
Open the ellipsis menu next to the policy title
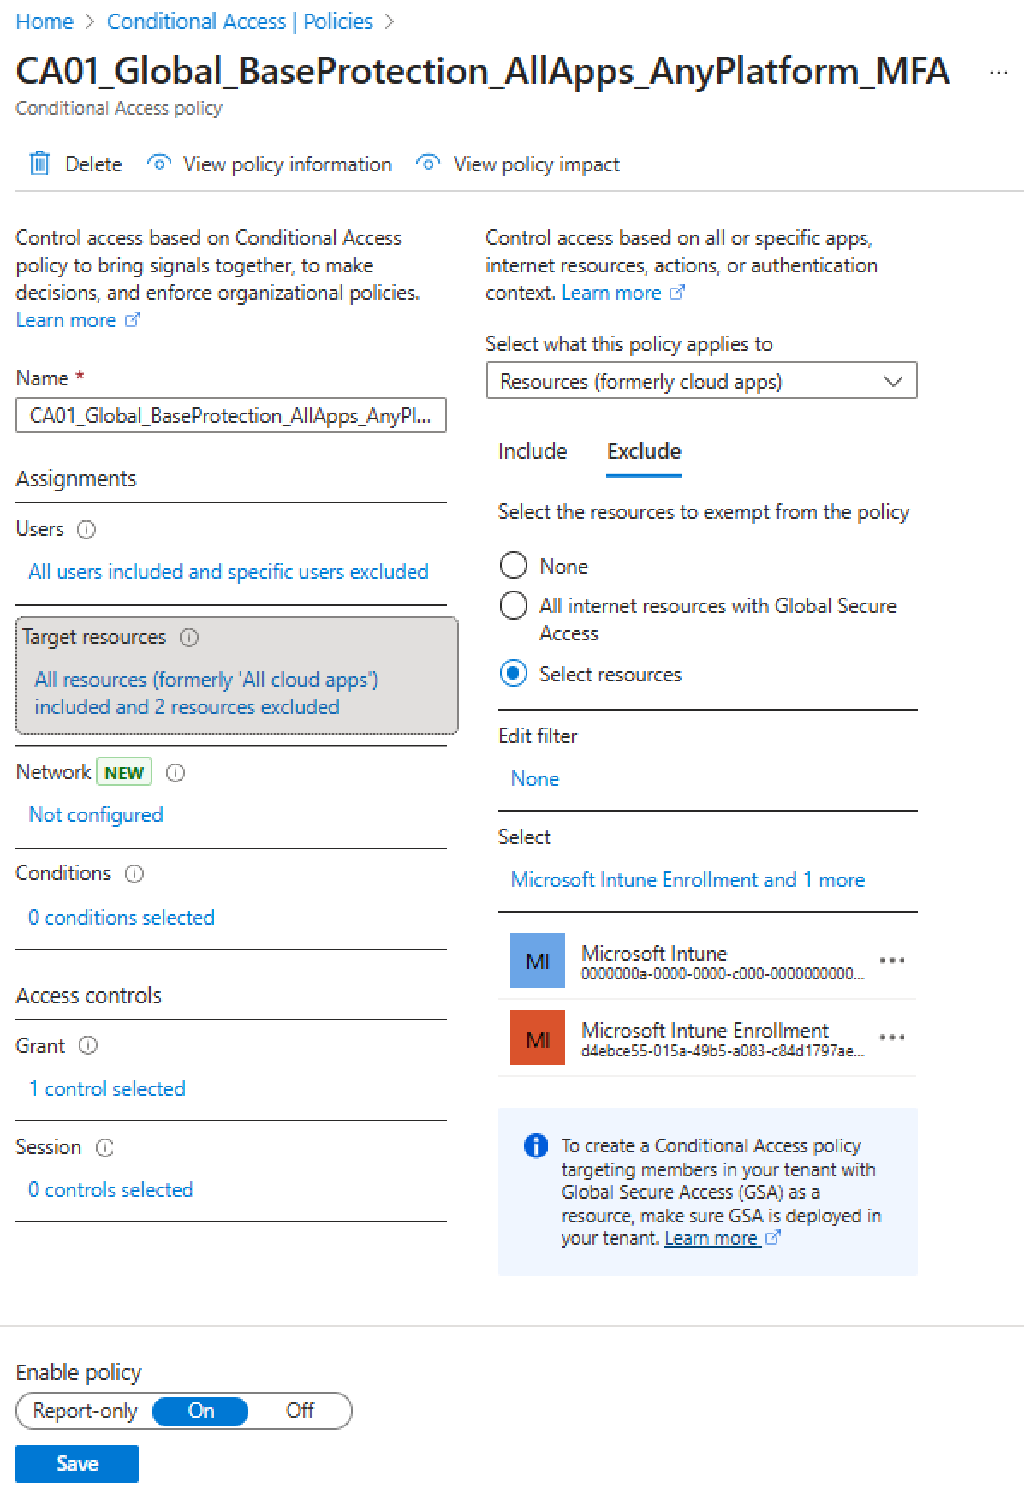[998, 72]
